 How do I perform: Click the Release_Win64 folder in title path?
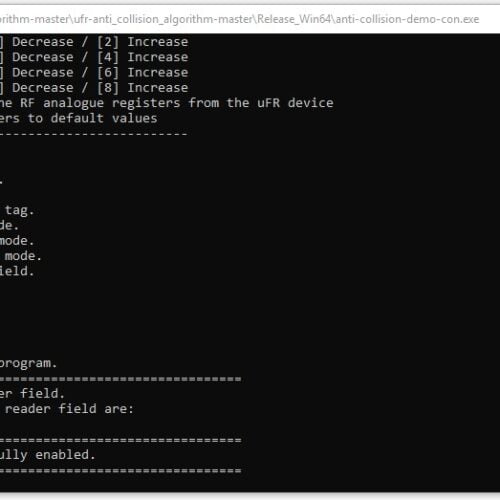point(294,19)
